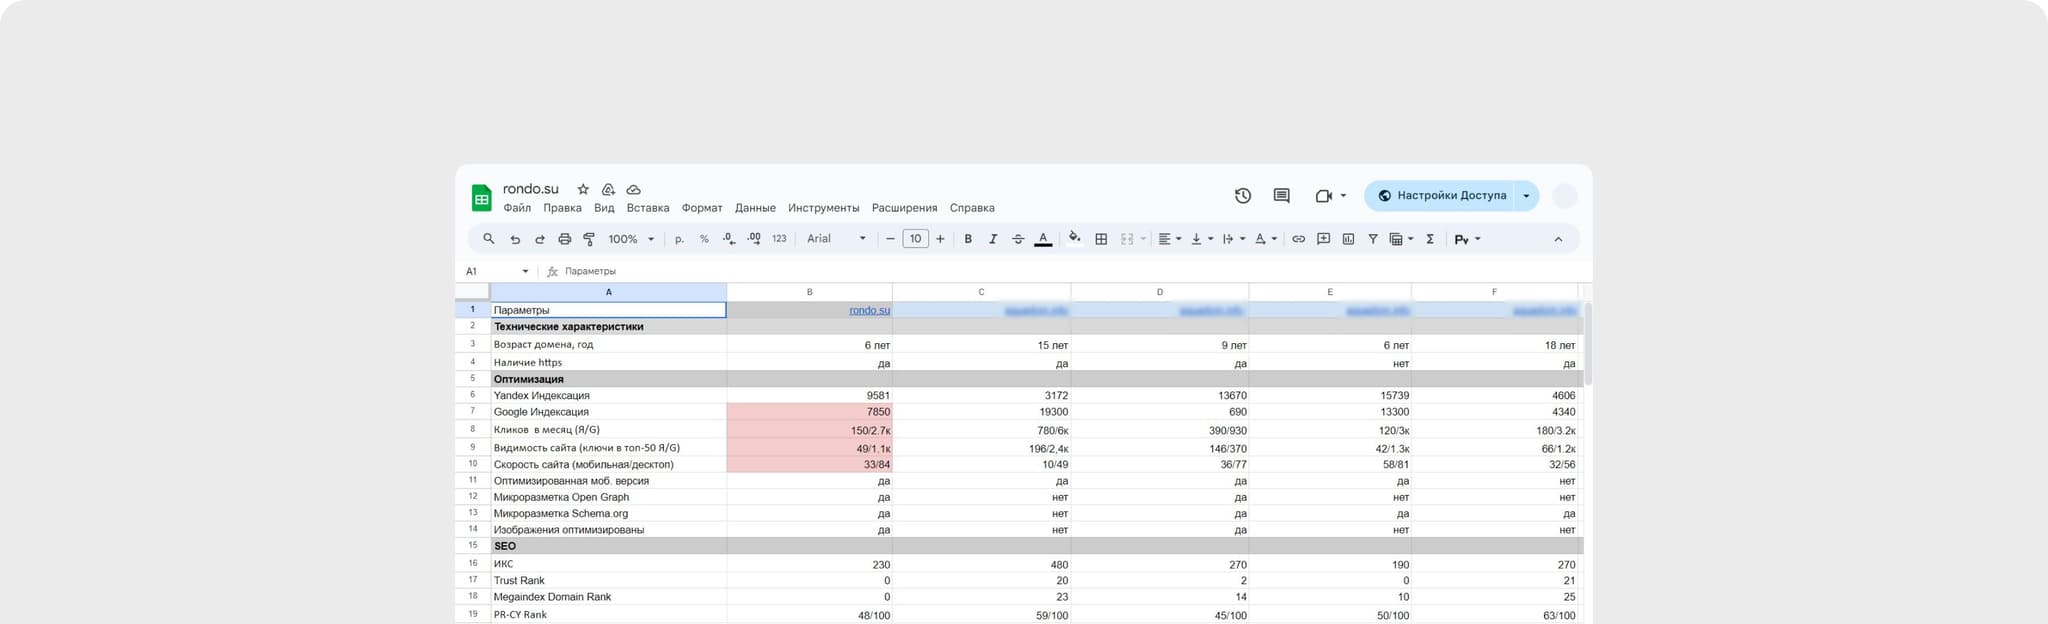Toggle the filter funnel button
This screenshot has height=624, width=2048.
click(1373, 239)
